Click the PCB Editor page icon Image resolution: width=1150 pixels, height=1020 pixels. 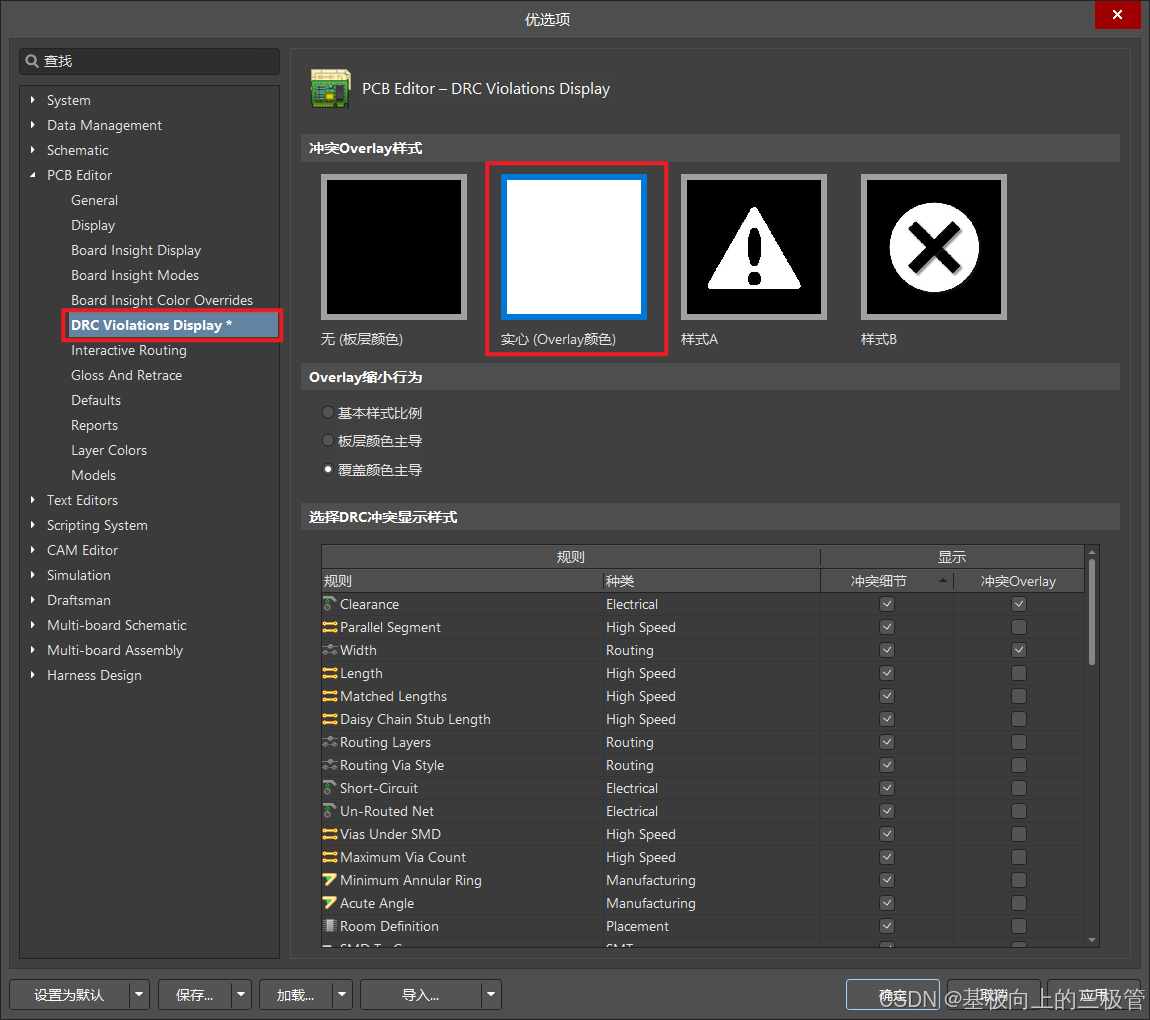pyautogui.click(x=330, y=89)
